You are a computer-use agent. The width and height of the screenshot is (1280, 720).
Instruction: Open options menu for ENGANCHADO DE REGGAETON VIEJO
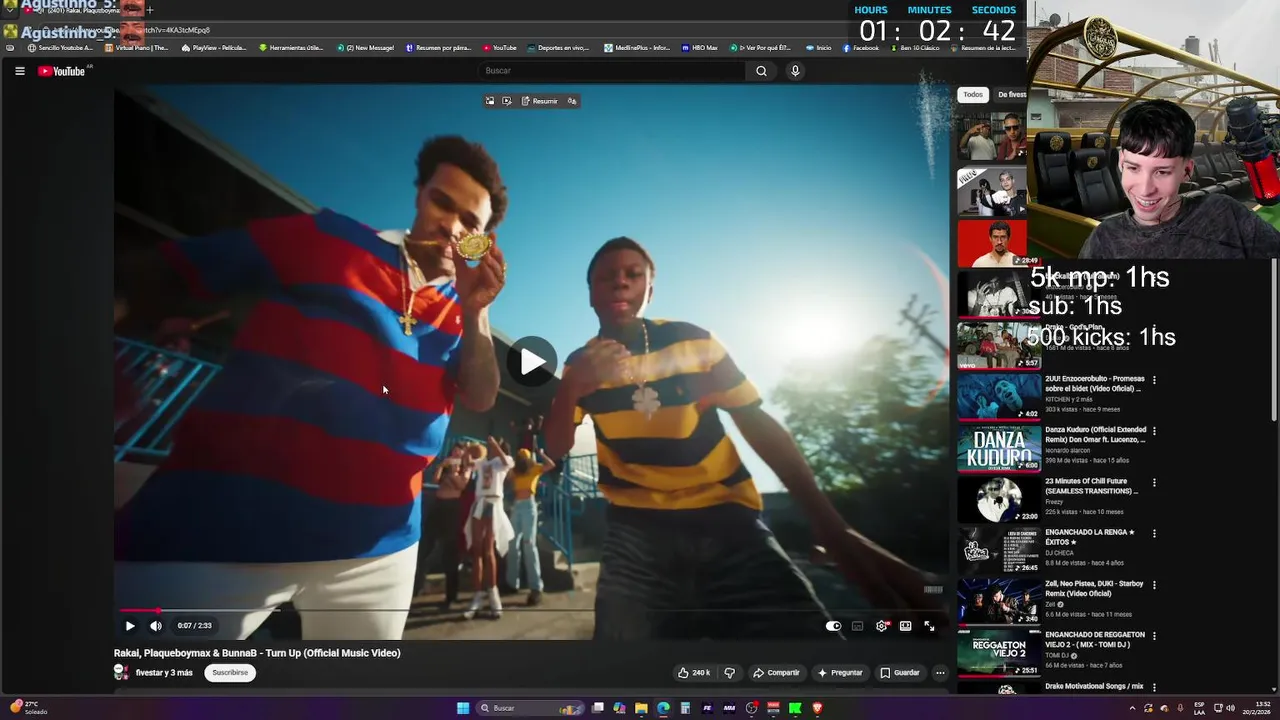tap(1154, 635)
